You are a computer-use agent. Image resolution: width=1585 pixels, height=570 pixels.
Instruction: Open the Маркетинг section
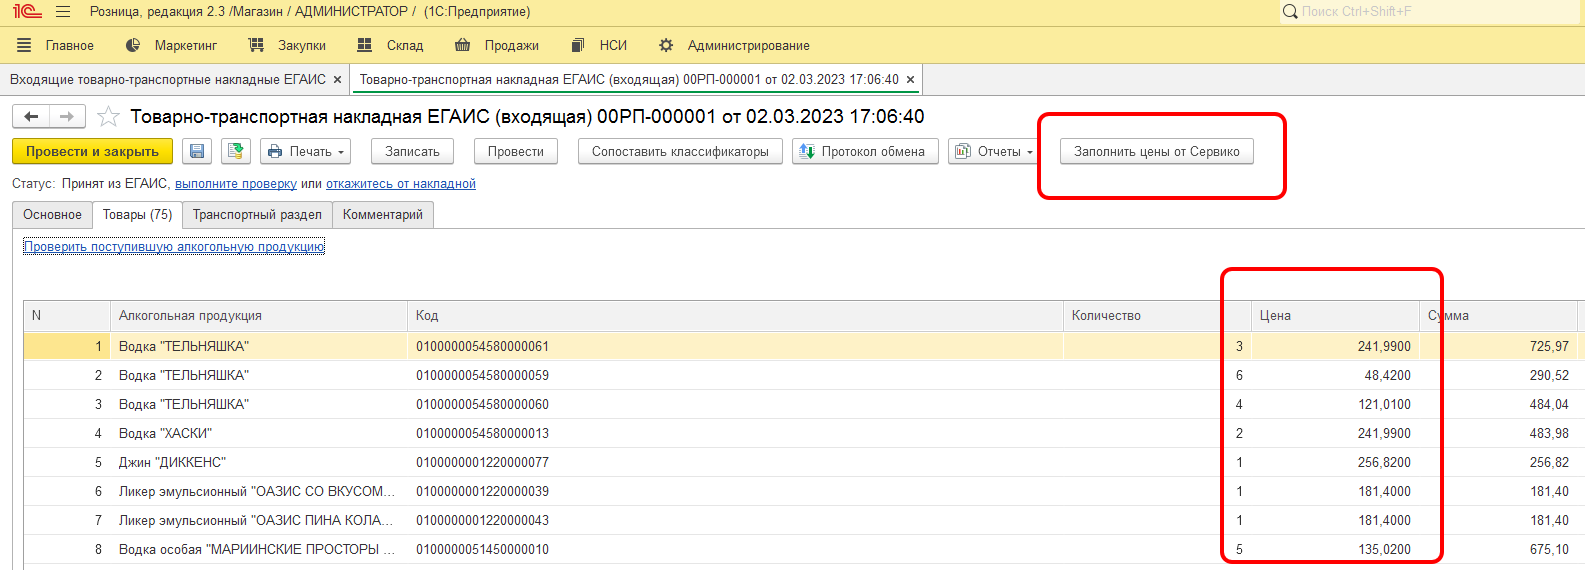coord(186,45)
